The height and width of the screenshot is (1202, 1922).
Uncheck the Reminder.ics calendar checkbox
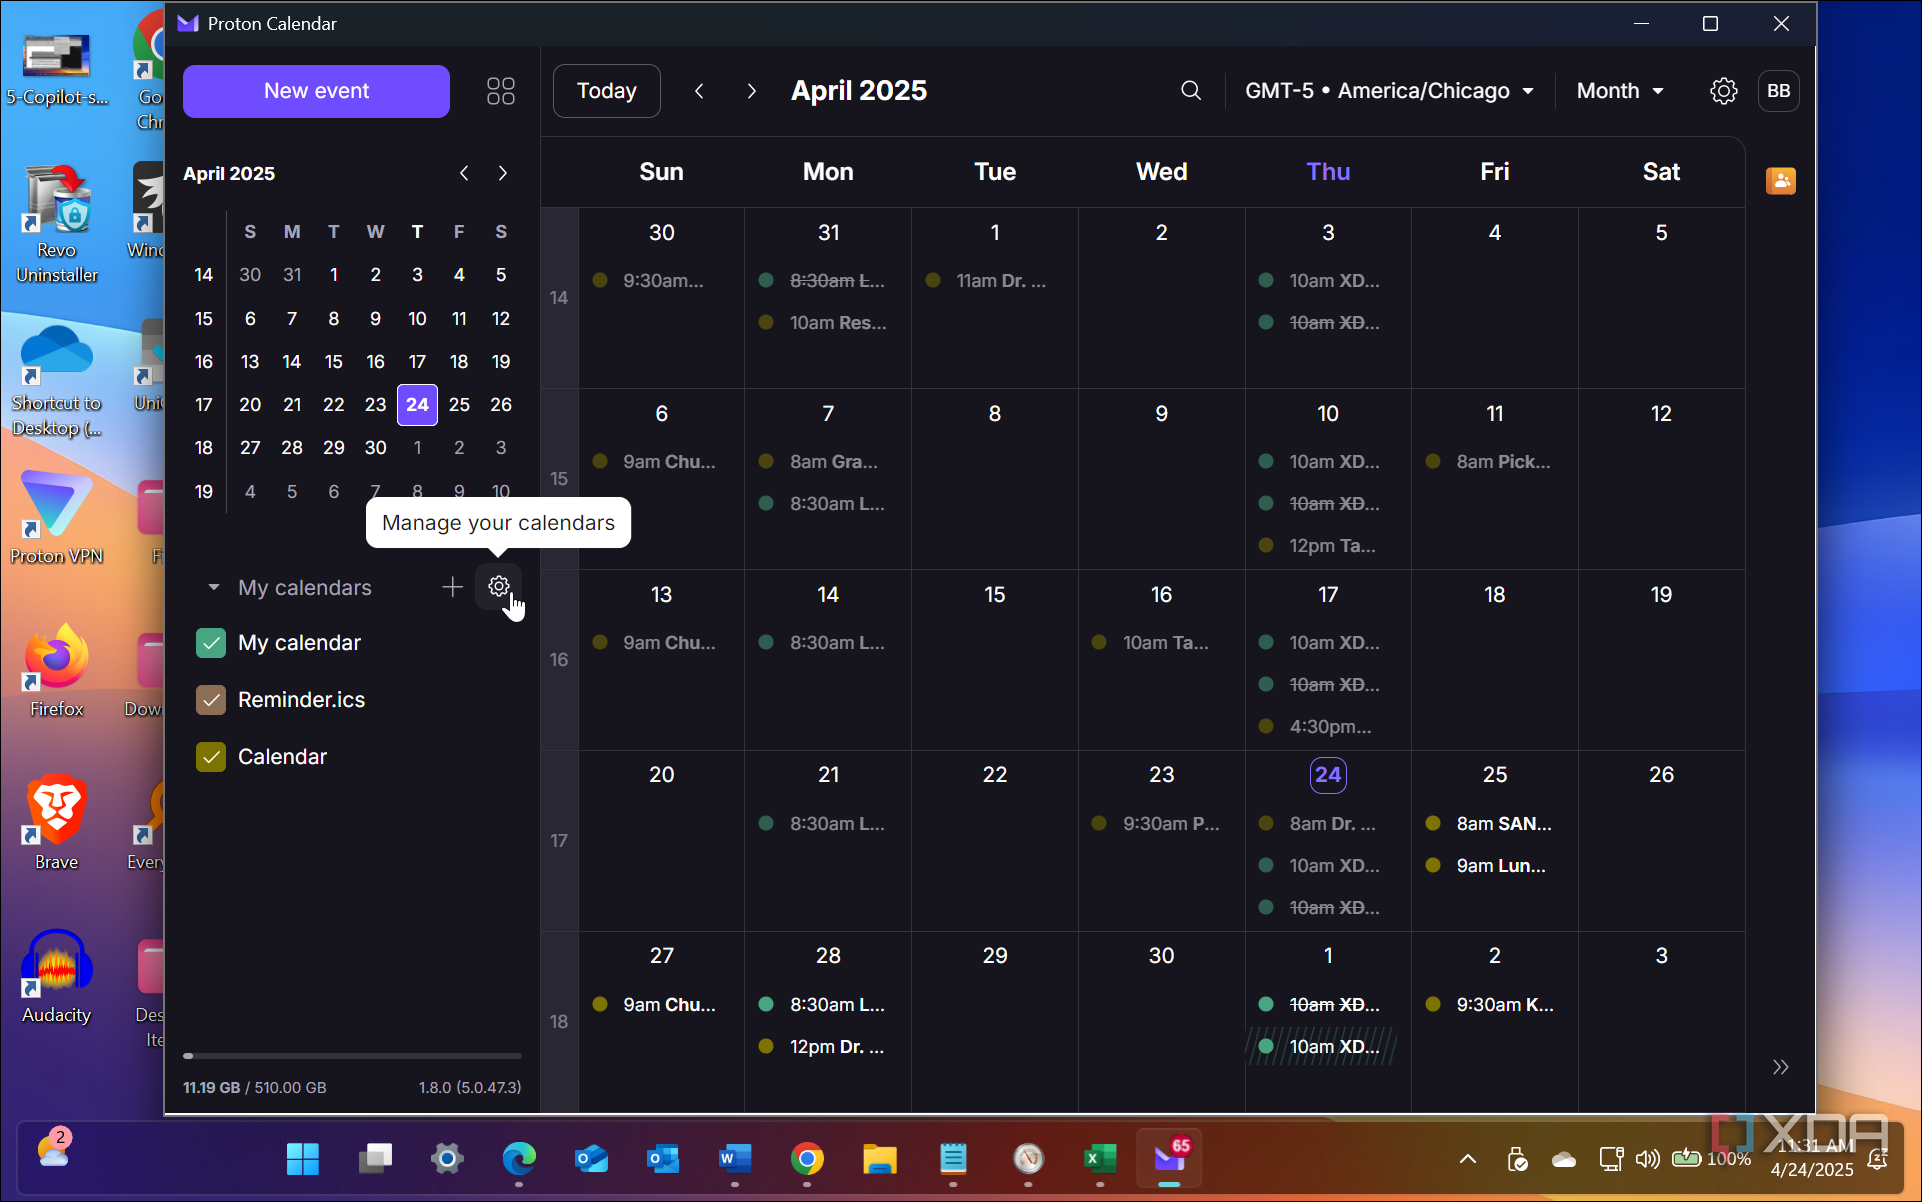pyautogui.click(x=211, y=700)
